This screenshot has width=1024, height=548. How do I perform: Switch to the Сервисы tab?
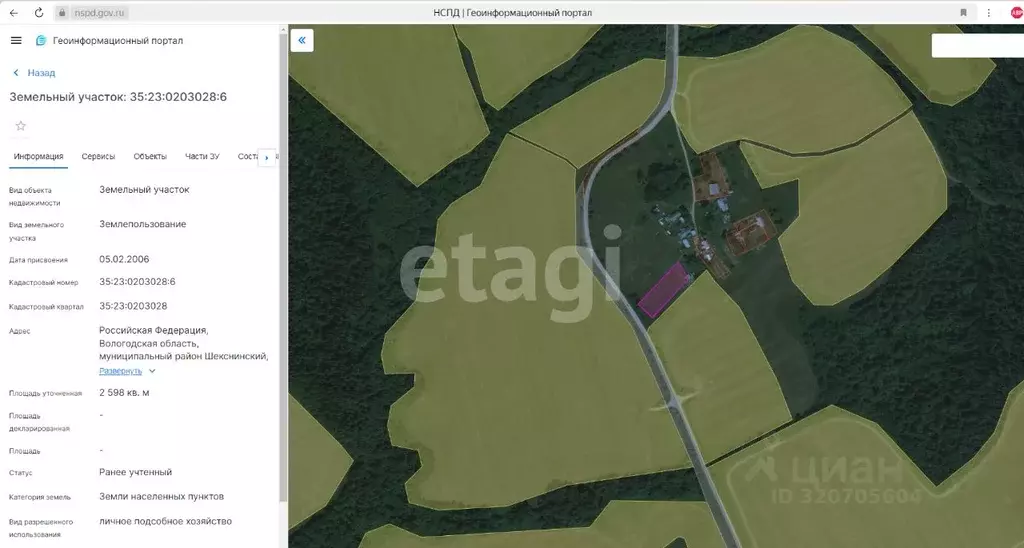98,157
